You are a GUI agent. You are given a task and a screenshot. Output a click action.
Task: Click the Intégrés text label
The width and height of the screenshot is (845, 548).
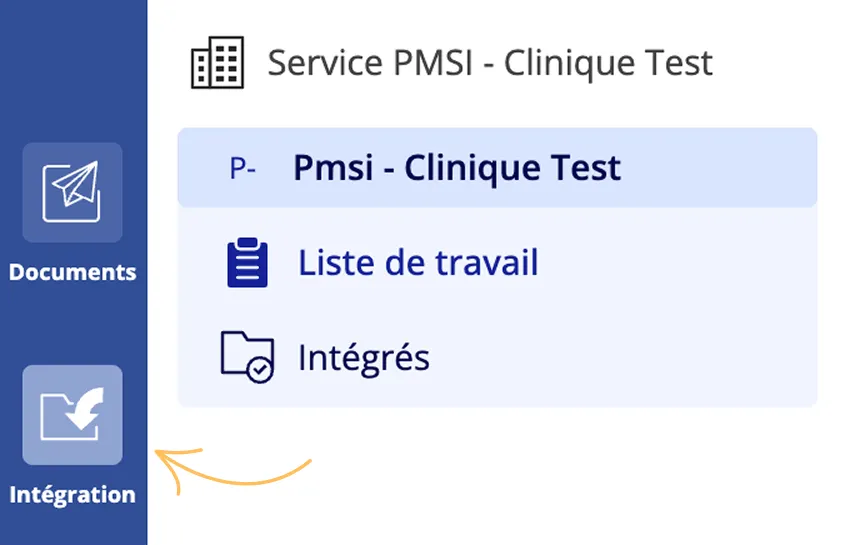(x=364, y=357)
